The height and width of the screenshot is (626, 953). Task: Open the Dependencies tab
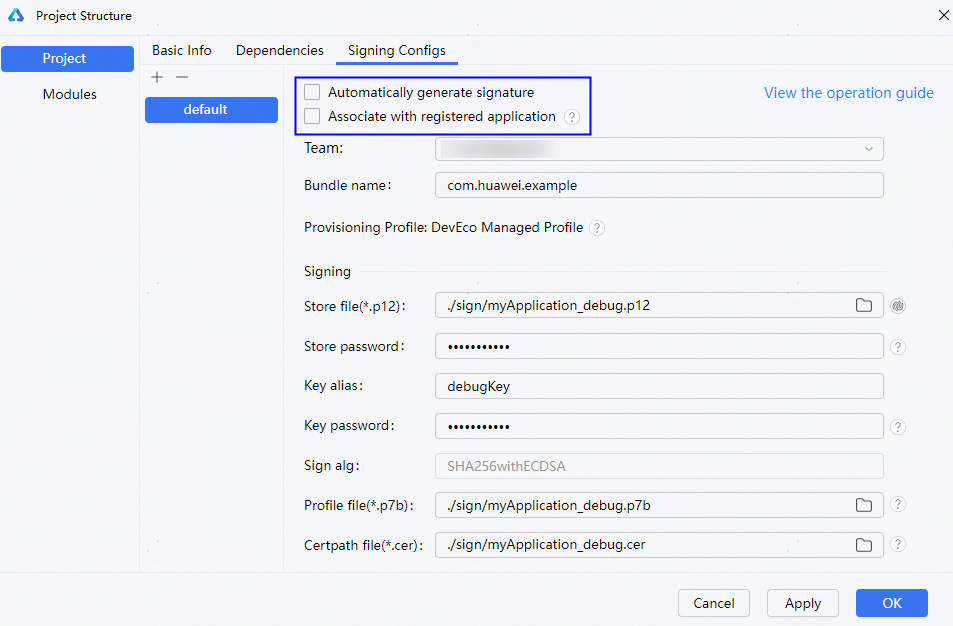280,51
